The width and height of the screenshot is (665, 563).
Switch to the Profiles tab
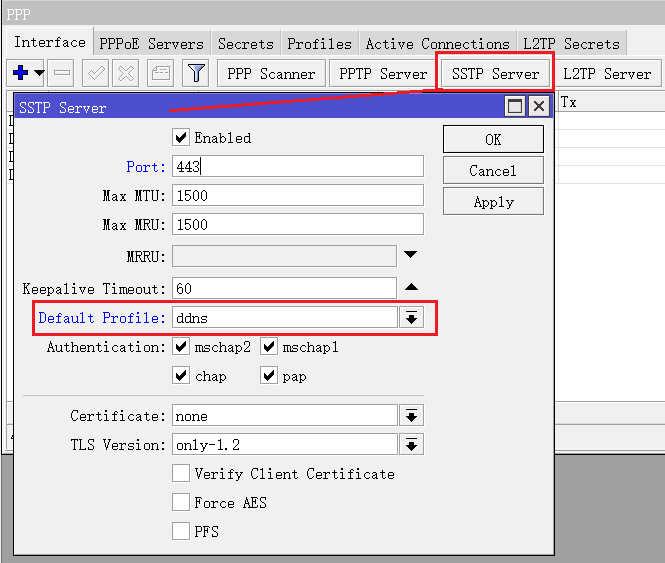point(319,43)
